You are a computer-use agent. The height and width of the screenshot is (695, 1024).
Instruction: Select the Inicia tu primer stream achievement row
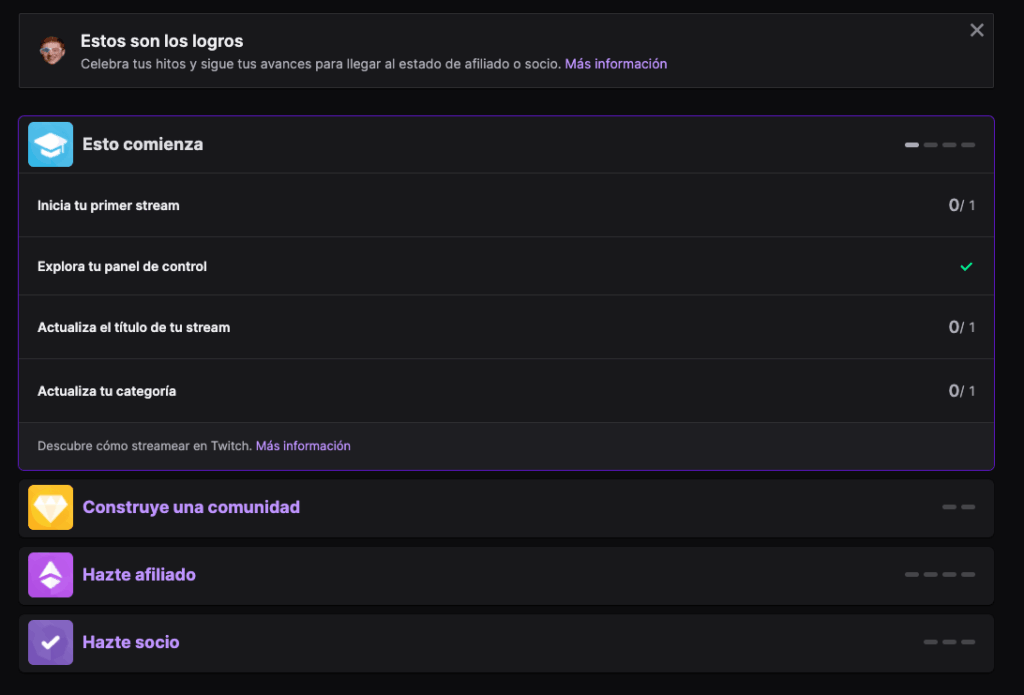pos(500,205)
